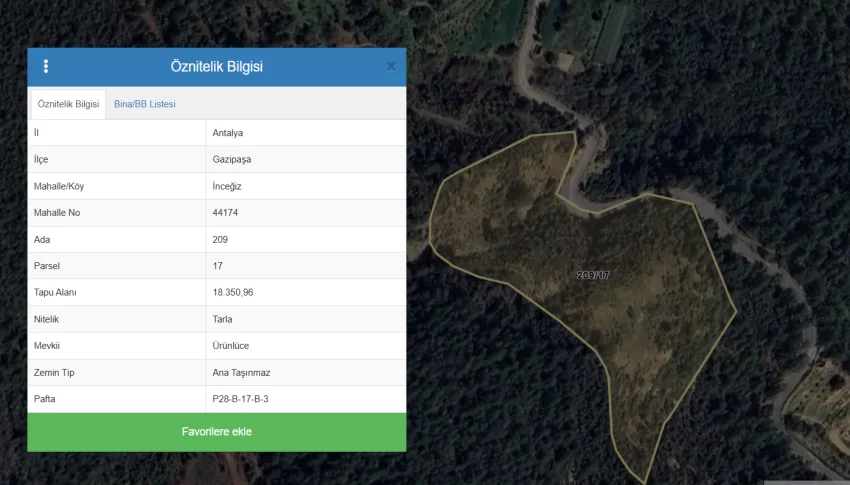Click the Ada value 209
This screenshot has height=485, width=850.
pyautogui.click(x=221, y=240)
